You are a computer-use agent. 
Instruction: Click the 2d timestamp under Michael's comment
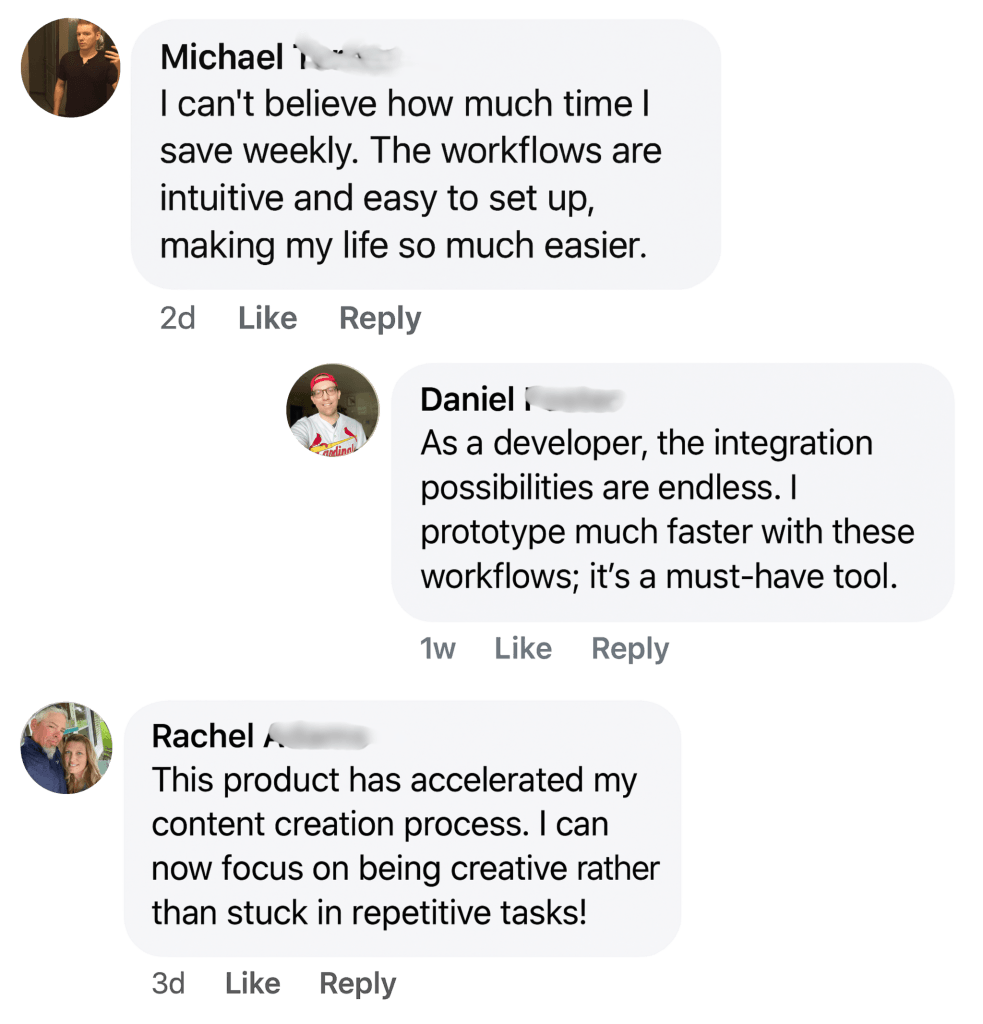(x=177, y=319)
